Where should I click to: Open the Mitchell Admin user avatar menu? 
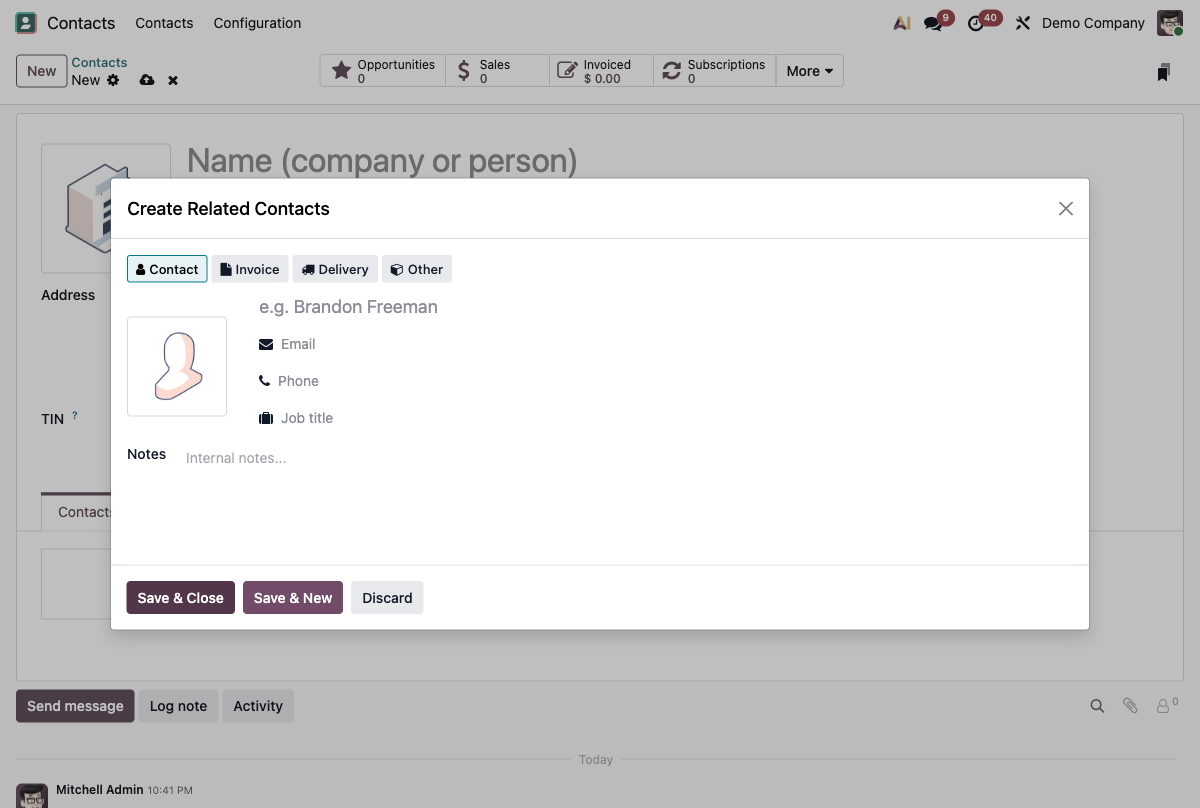(x=1170, y=23)
